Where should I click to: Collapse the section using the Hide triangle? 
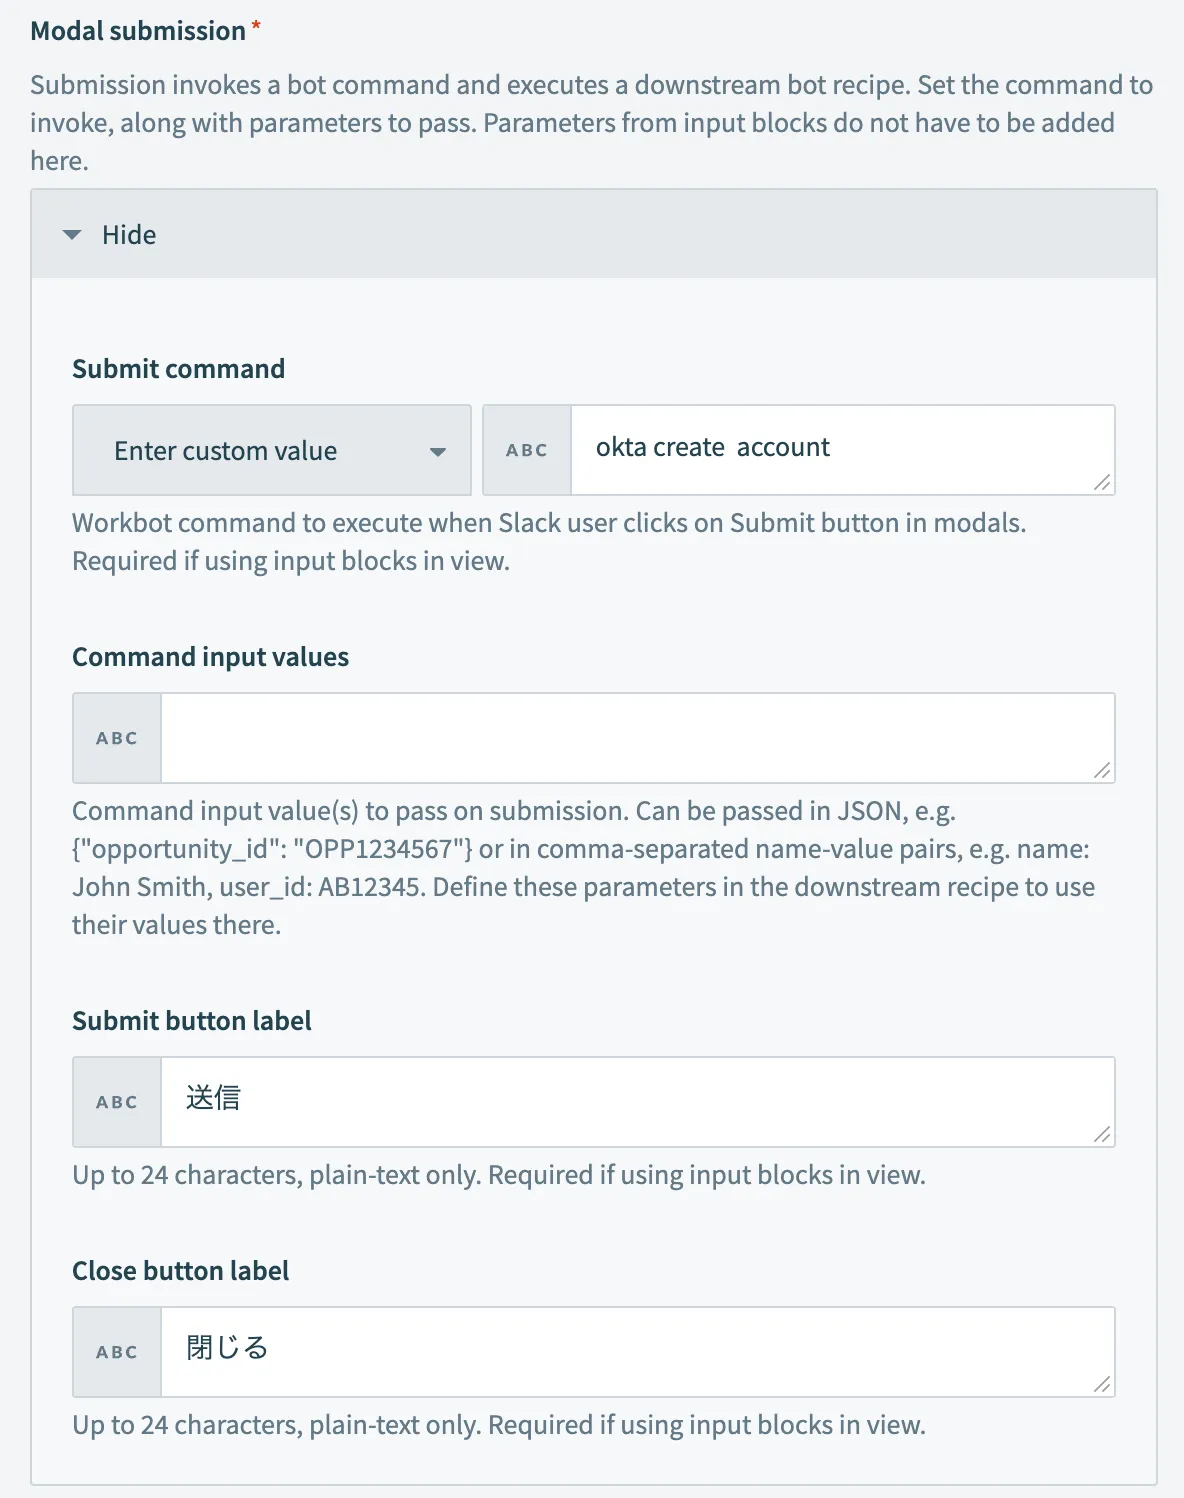(x=72, y=235)
